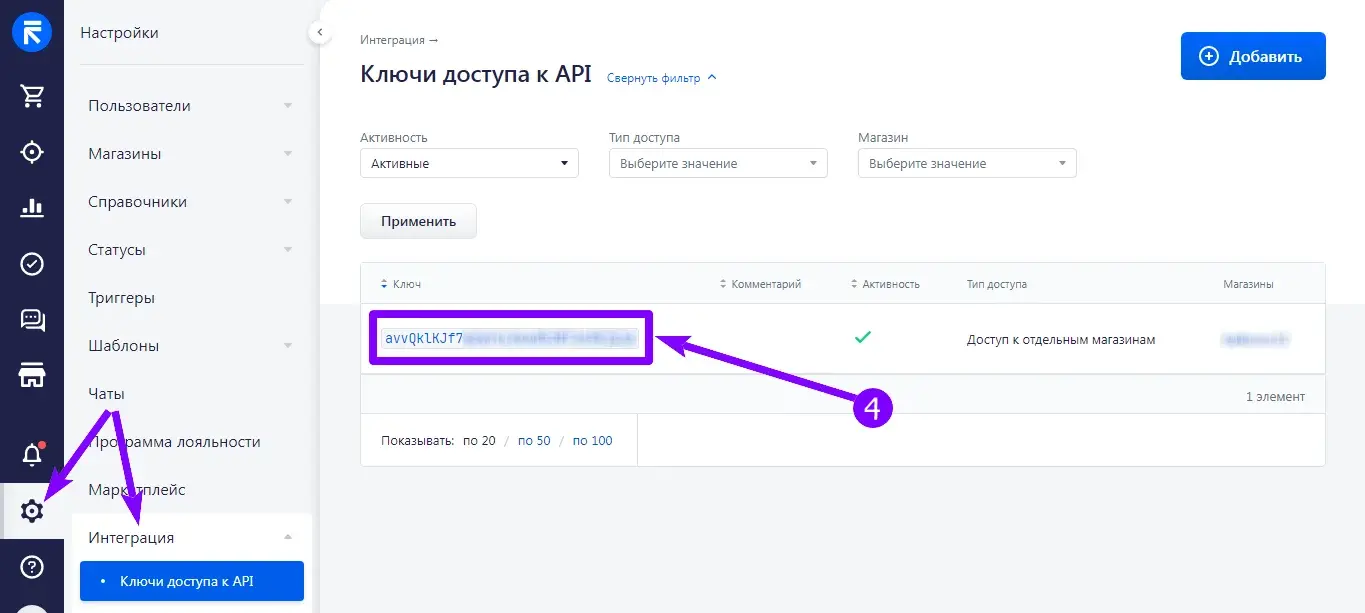Viewport: 1365px width, 613px height.
Task: Open the notifications bell icon
Action: 32,454
